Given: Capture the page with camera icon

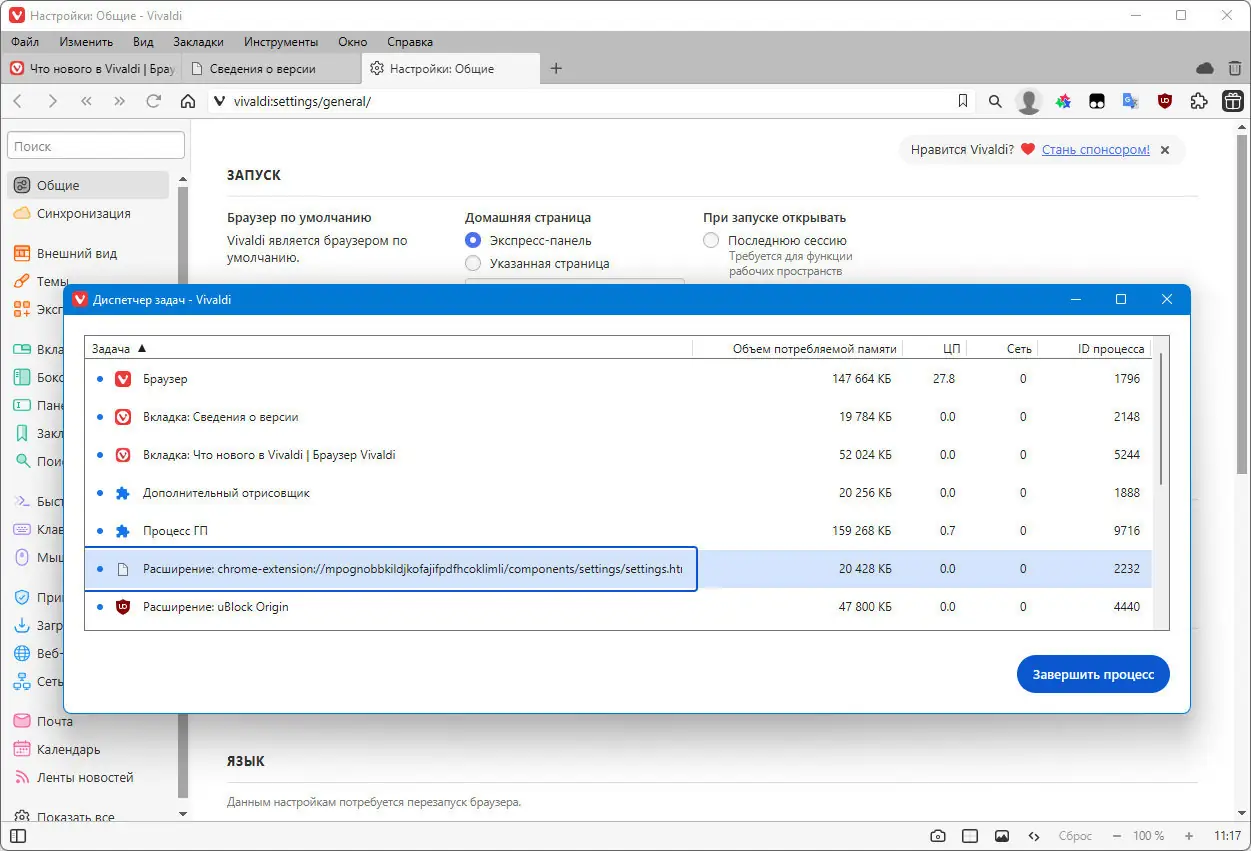Looking at the screenshot, I should point(938,836).
